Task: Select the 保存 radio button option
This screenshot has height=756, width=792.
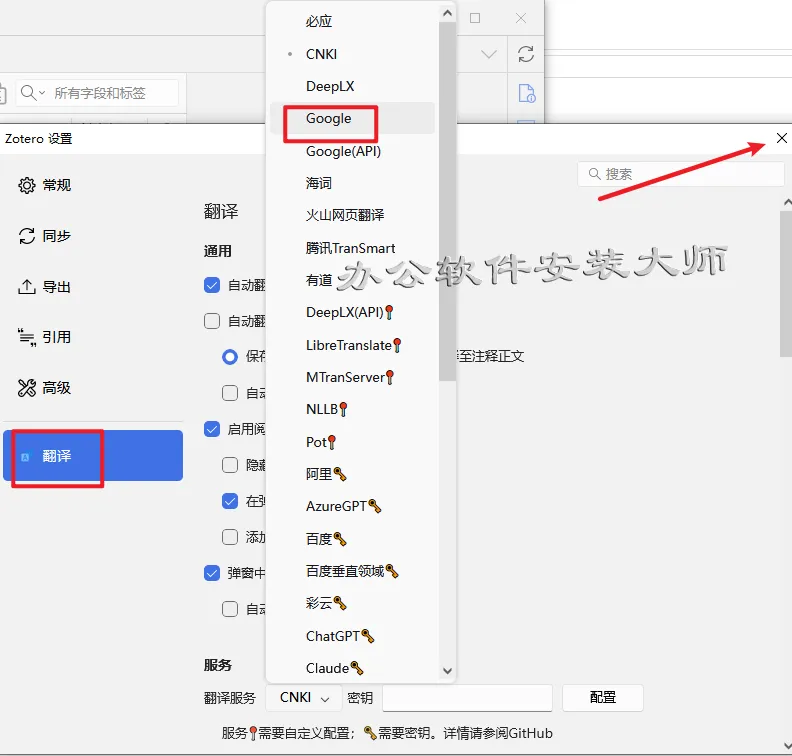Action: pos(230,357)
